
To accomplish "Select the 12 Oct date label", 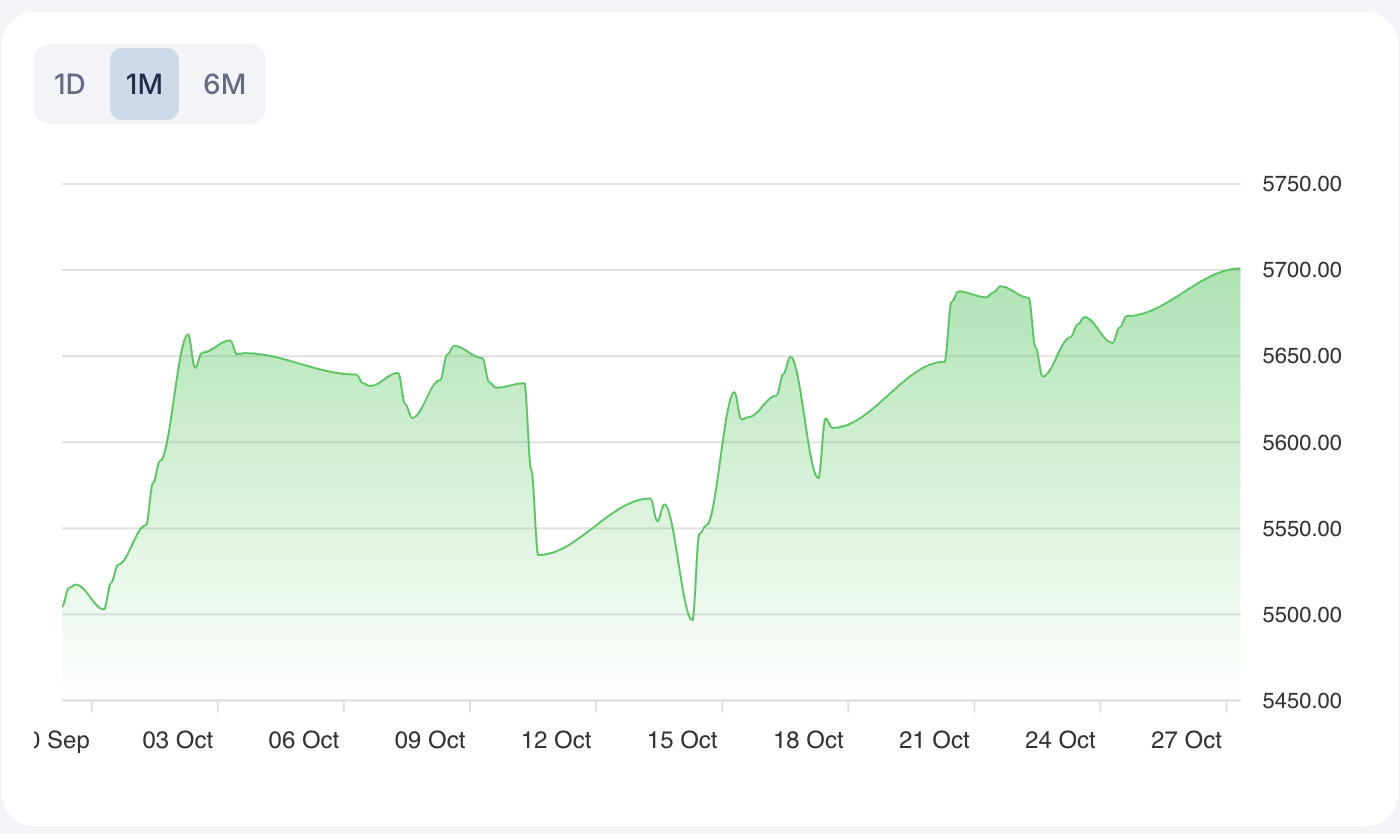I will click(x=556, y=741).
